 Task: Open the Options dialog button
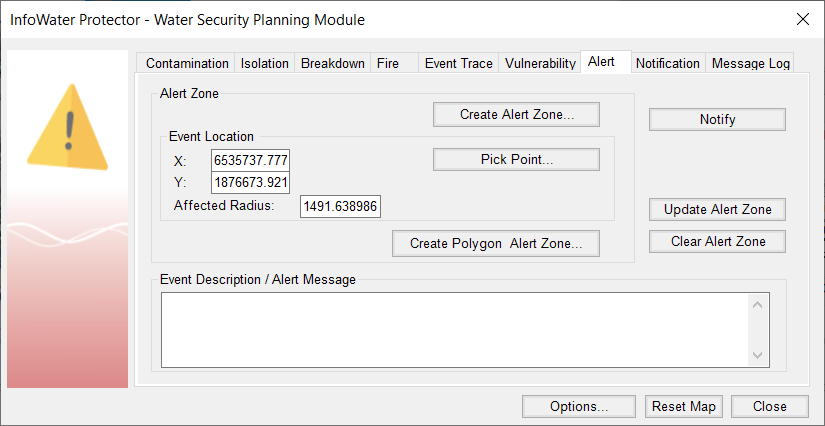(x=578, y=406)
